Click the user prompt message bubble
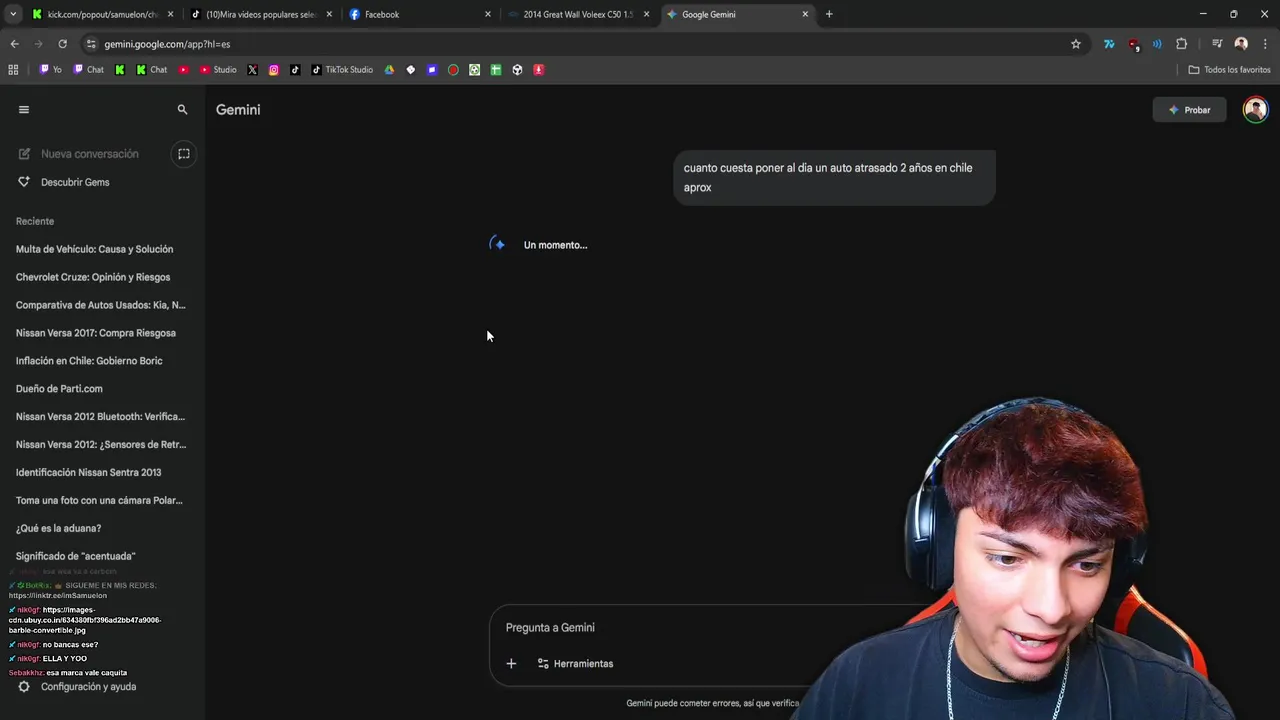This screenshot has width=1280, height=720. click(x=834, y=178)
